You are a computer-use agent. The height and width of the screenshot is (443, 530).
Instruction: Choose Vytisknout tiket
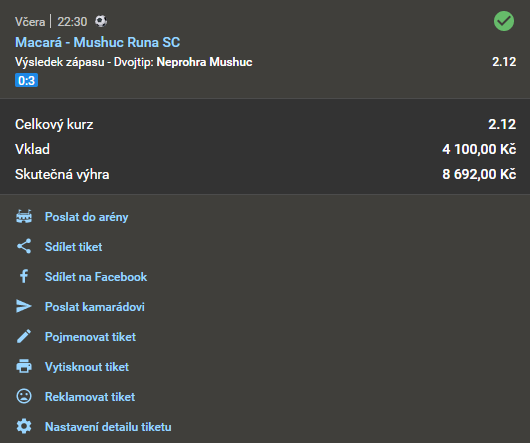tap(87, 367)
